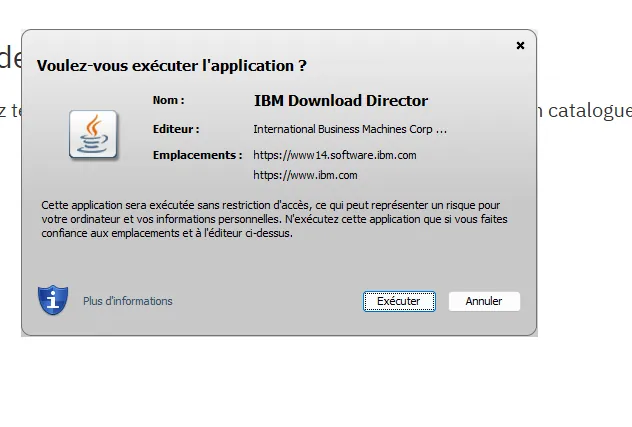The height and width of the screenshot is (427, 632).
Task: Click the Editeur label
Action: (176, 129)
